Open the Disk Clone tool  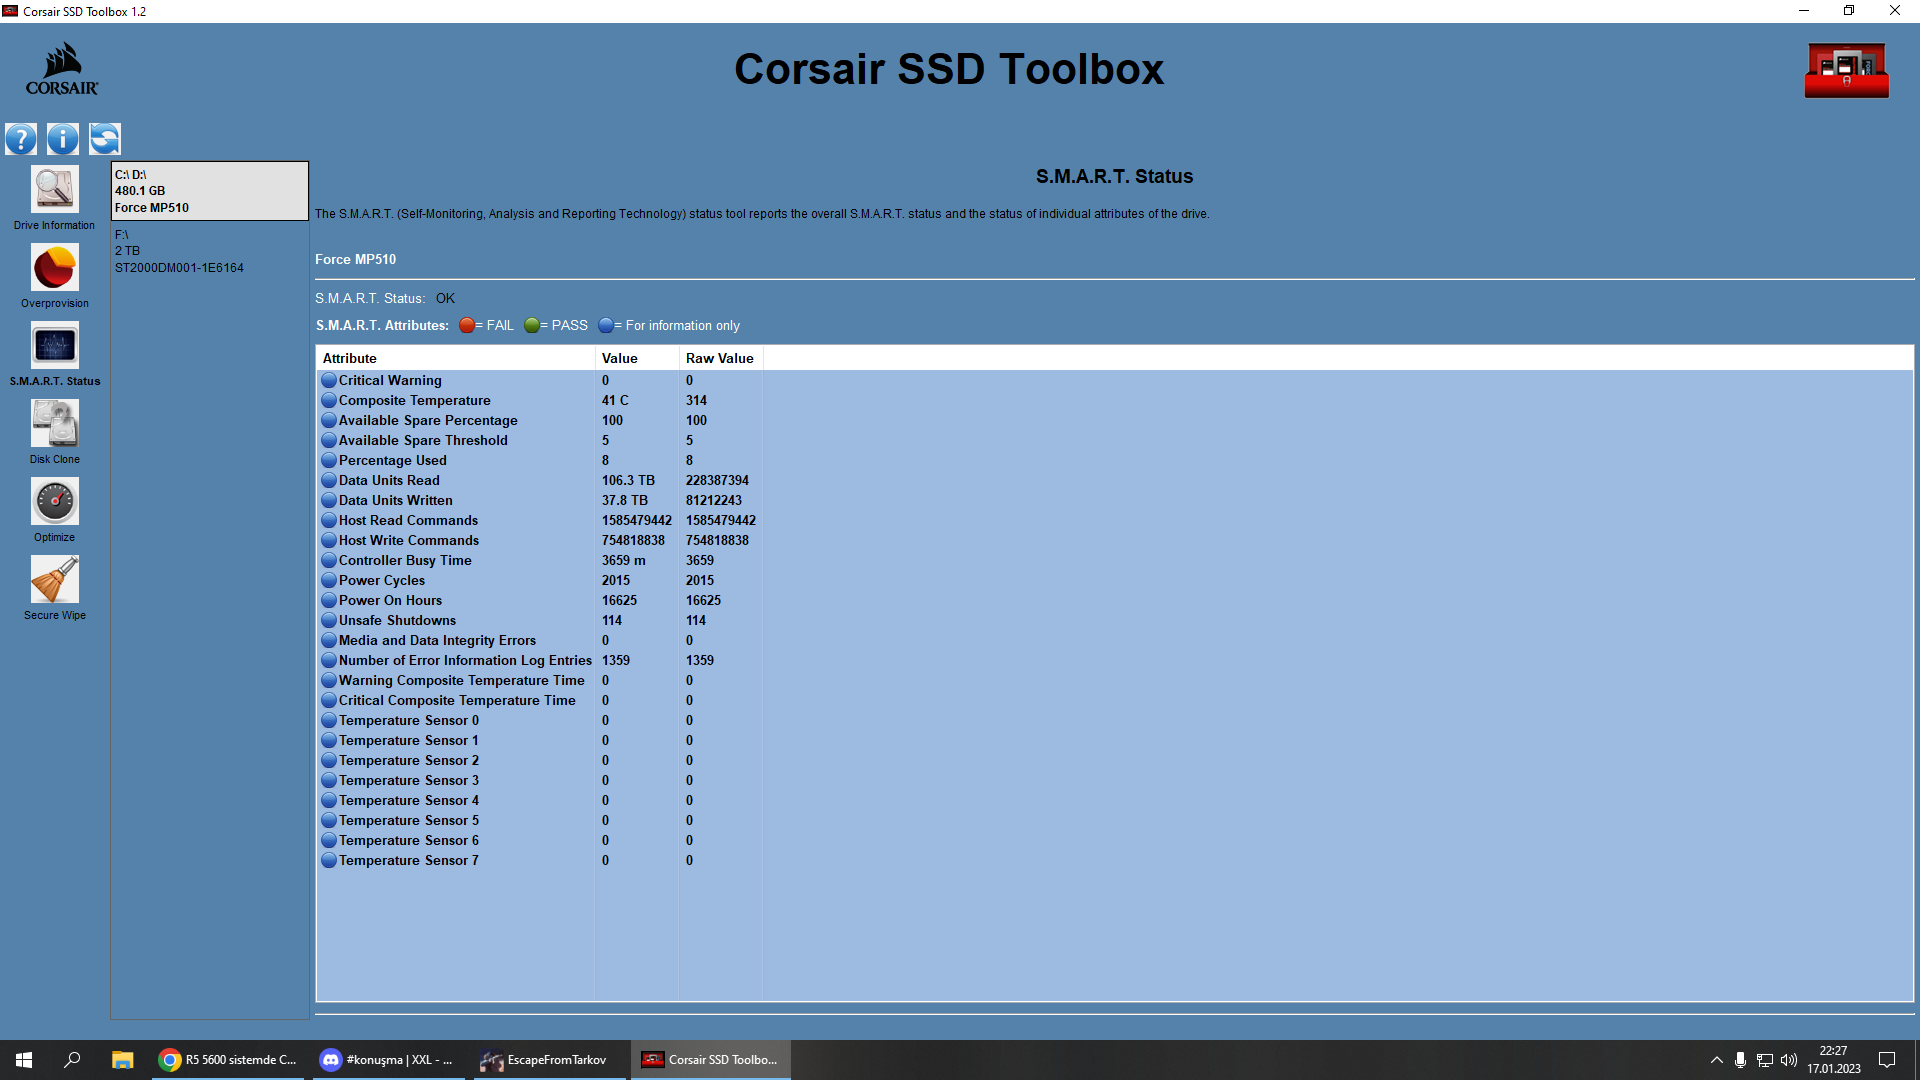point(54,424)
